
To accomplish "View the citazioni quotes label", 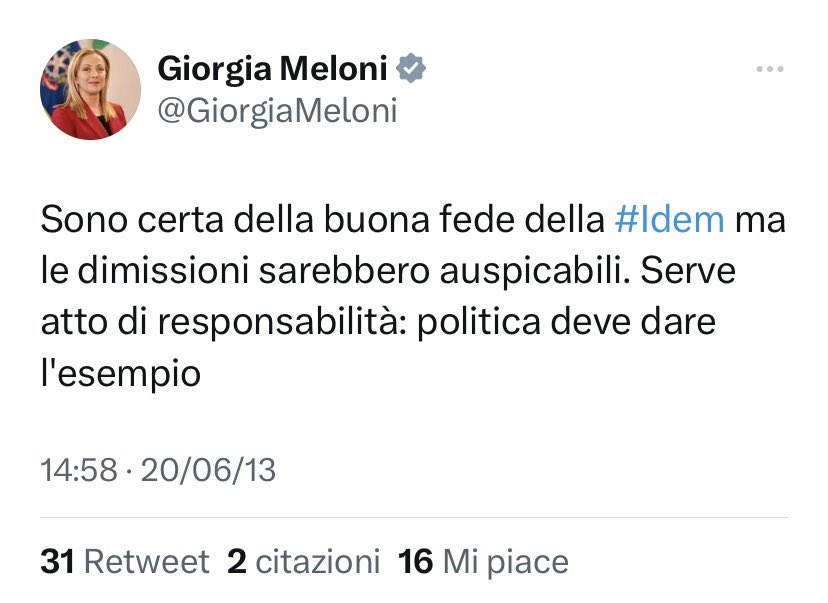I will (x=318, y=562).
